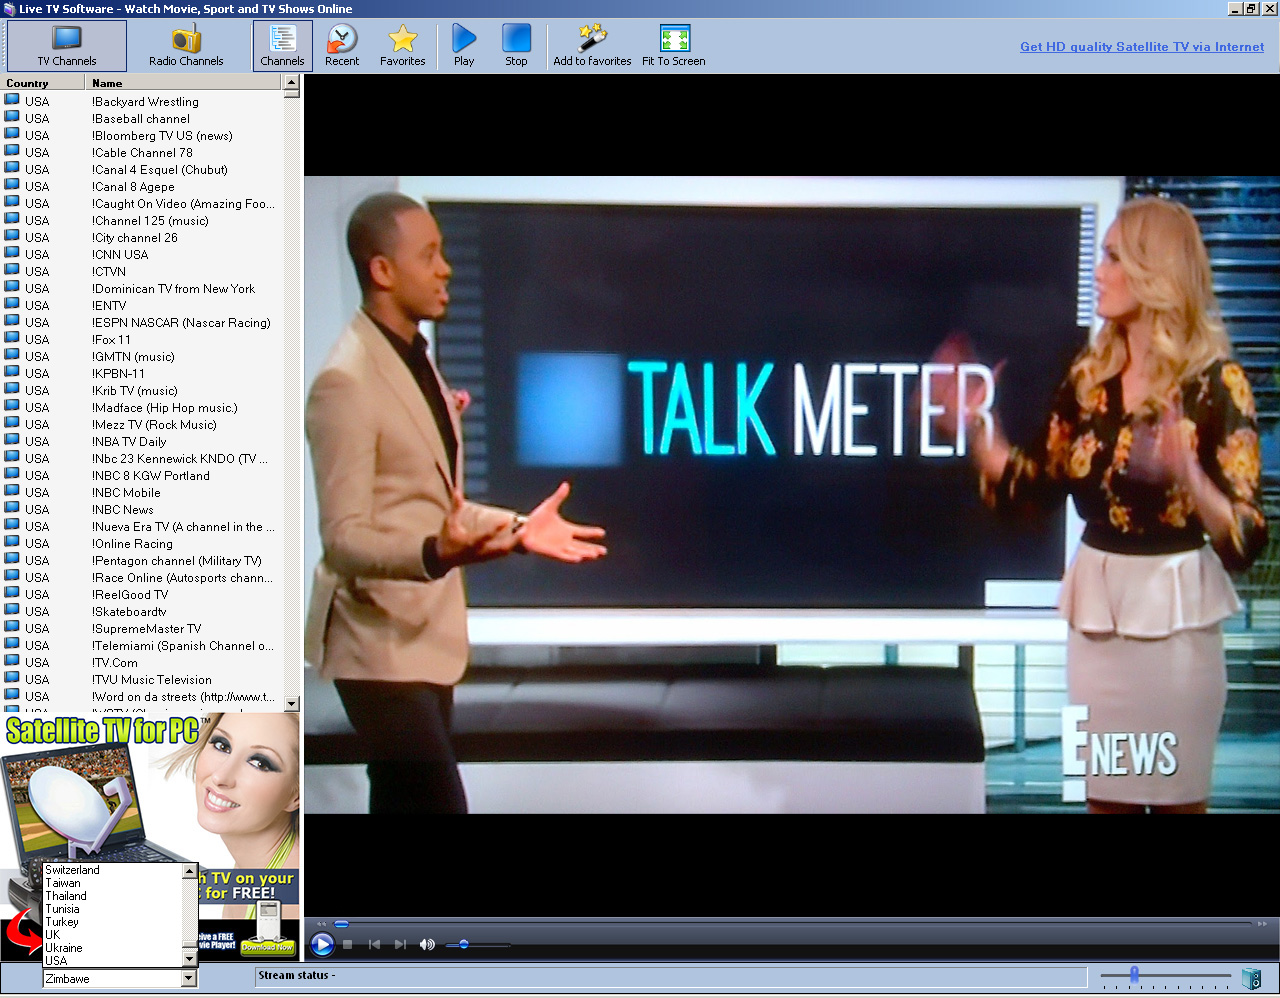
Task: Click the player's round play button
Action: point(322,944)
